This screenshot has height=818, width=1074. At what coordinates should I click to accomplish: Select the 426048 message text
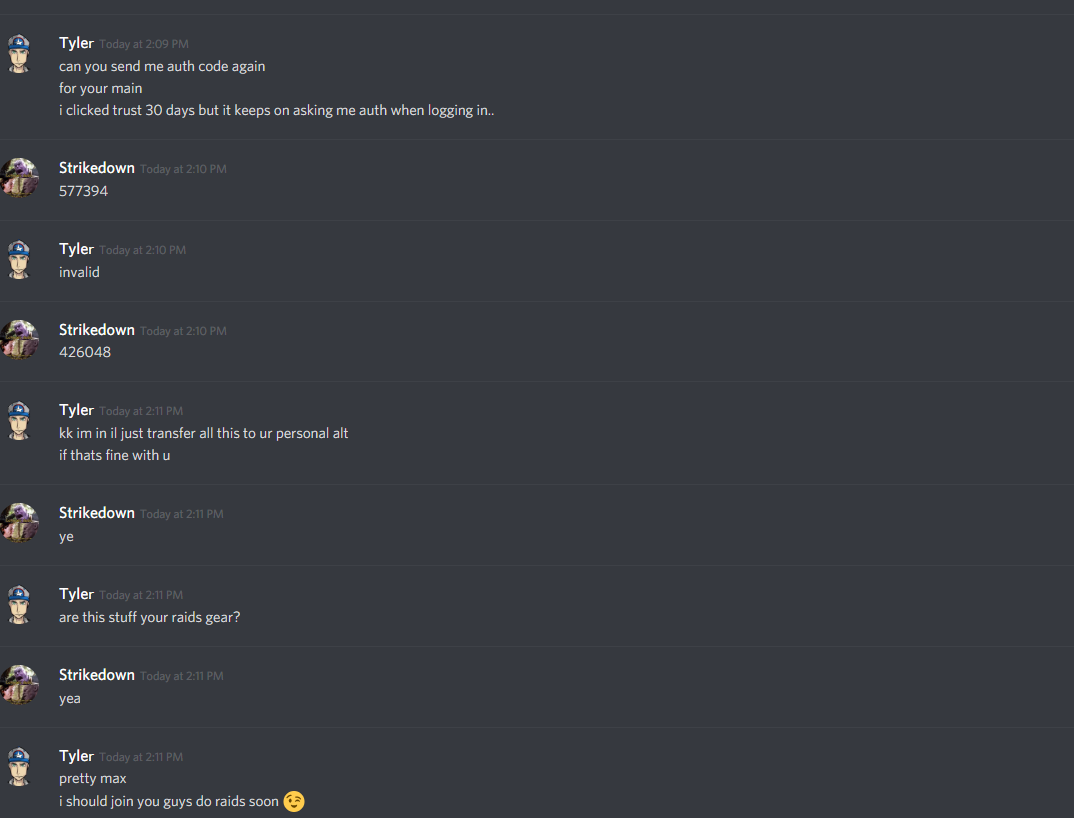point(85,352)
